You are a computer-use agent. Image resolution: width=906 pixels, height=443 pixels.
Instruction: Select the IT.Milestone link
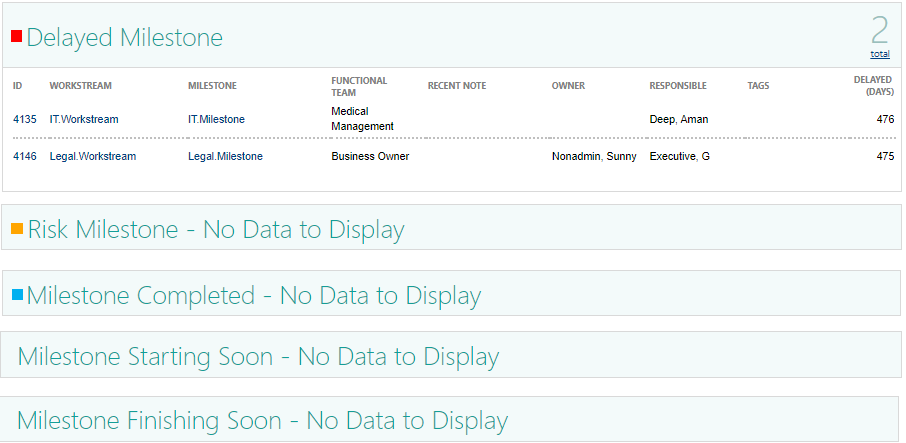click(x=216, y=120)
